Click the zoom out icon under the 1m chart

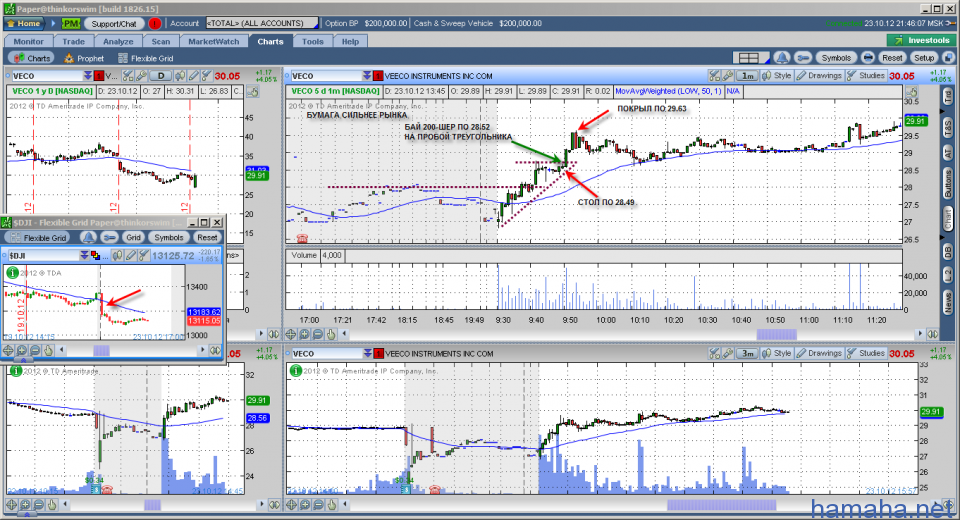(318, 334)
